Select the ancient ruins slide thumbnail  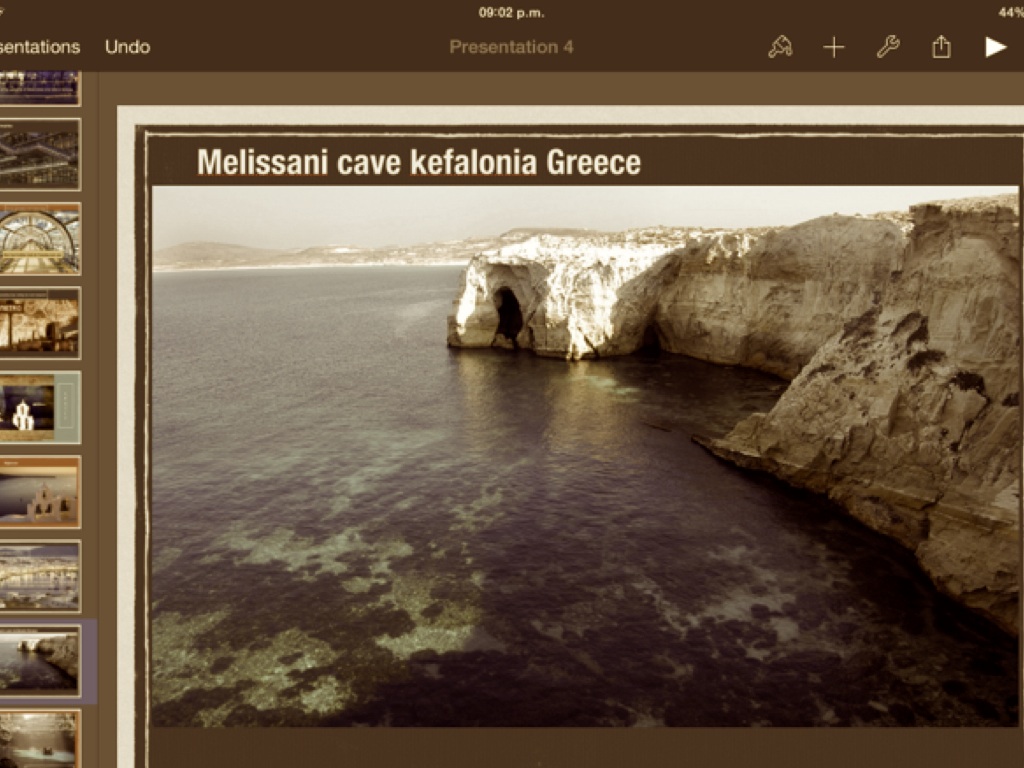tap(38, 323)
